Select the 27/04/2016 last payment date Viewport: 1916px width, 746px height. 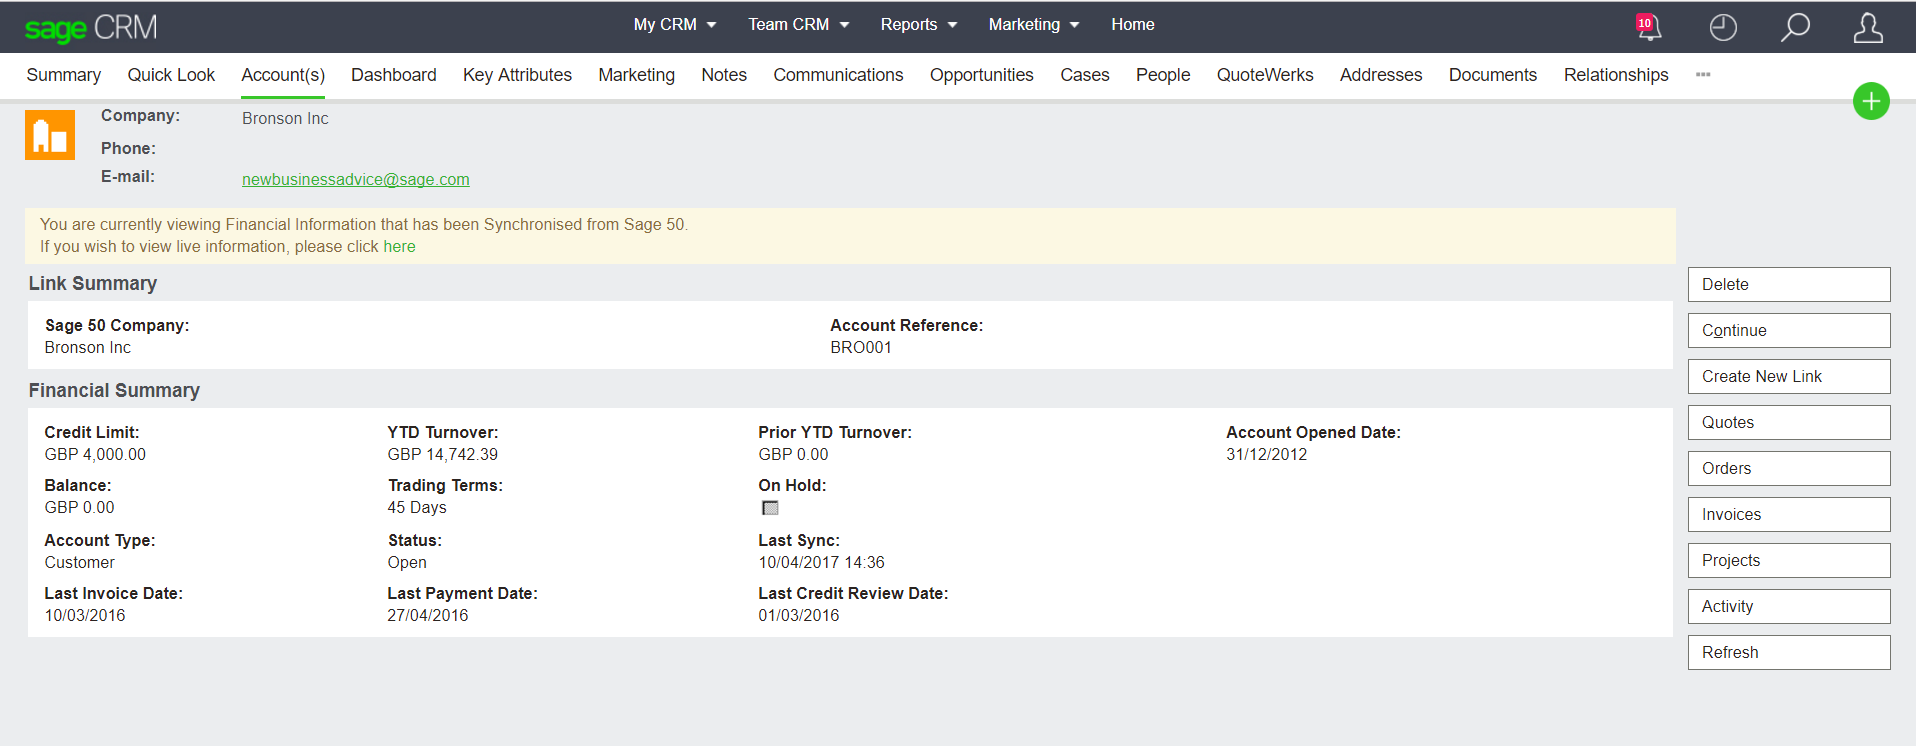click(428, 616)
